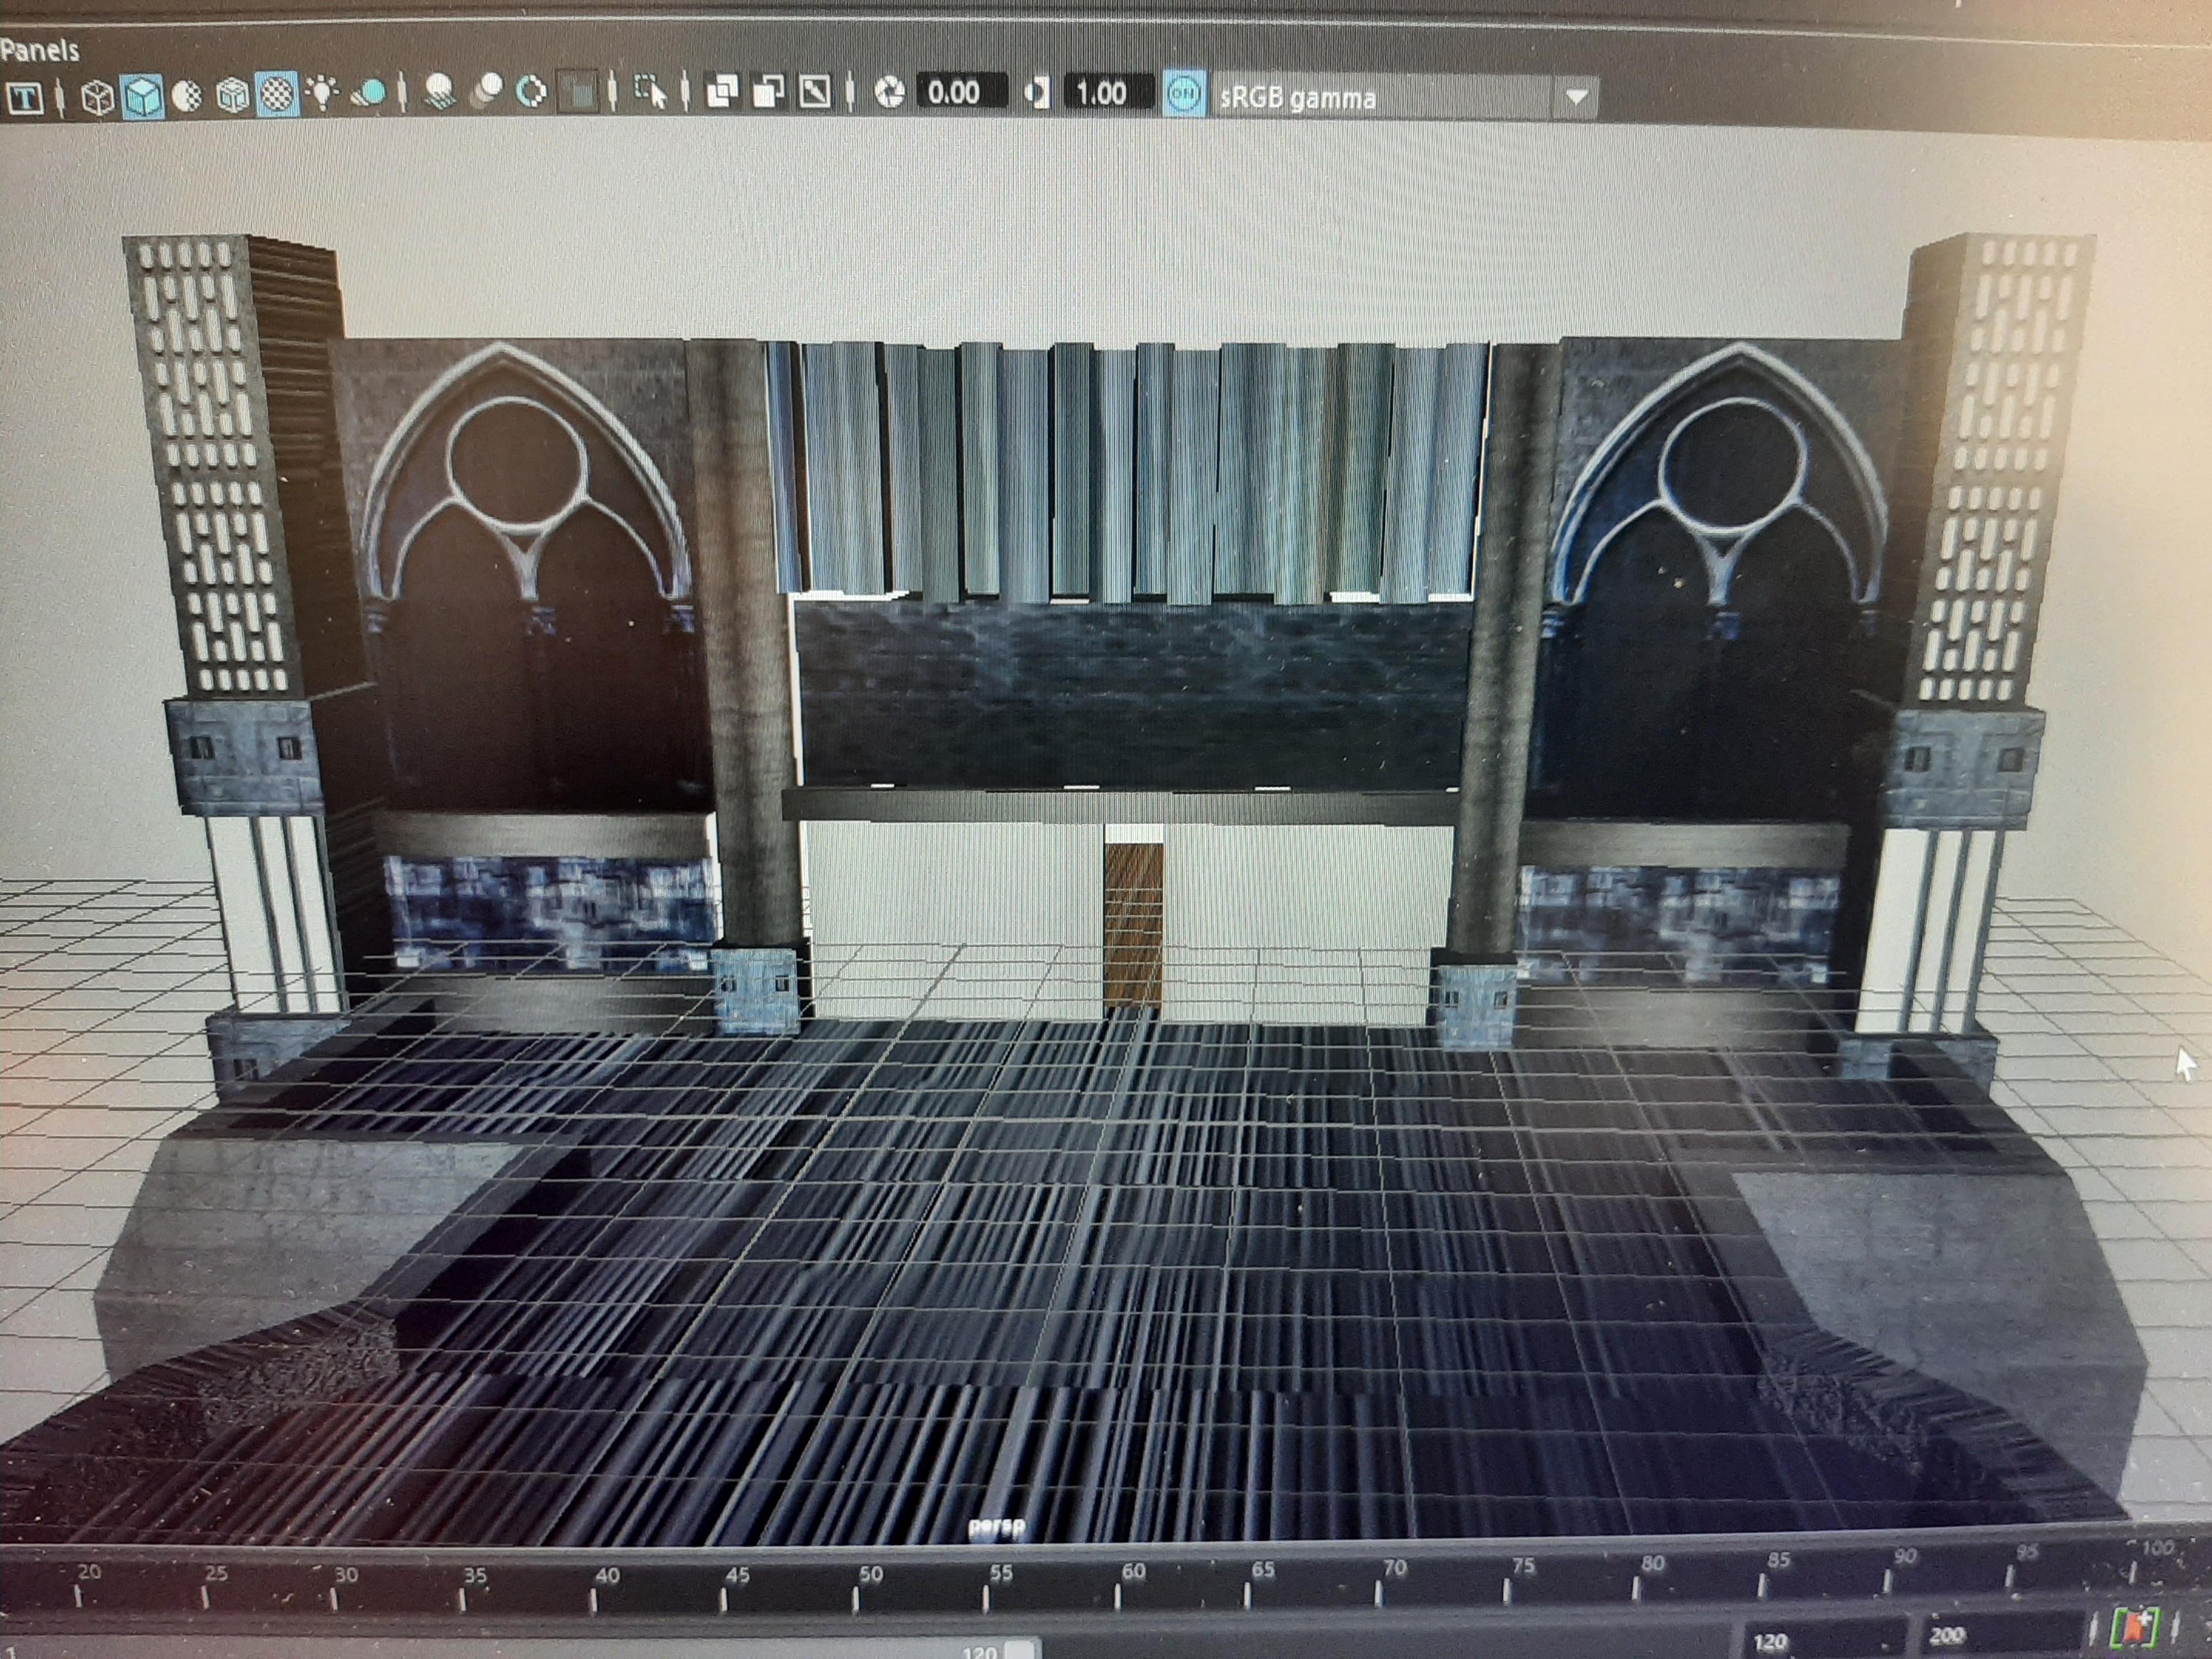
Task: Toggle X-Ray Active Components icon
Action: pyautogui.click(x=768, y=92)
